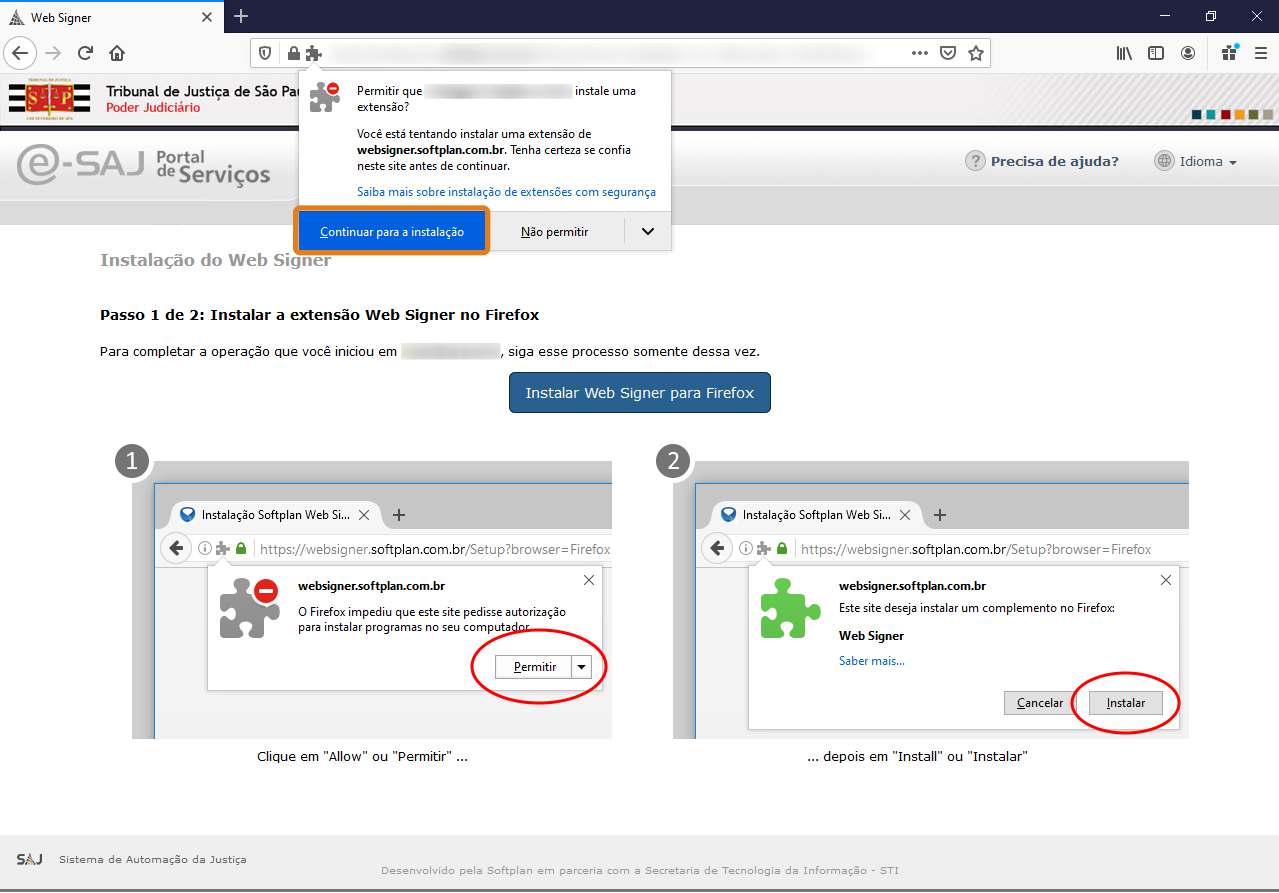The image size is (1279, 893).
Task: Save page to Pocket
Action: (x=948, y=53)
